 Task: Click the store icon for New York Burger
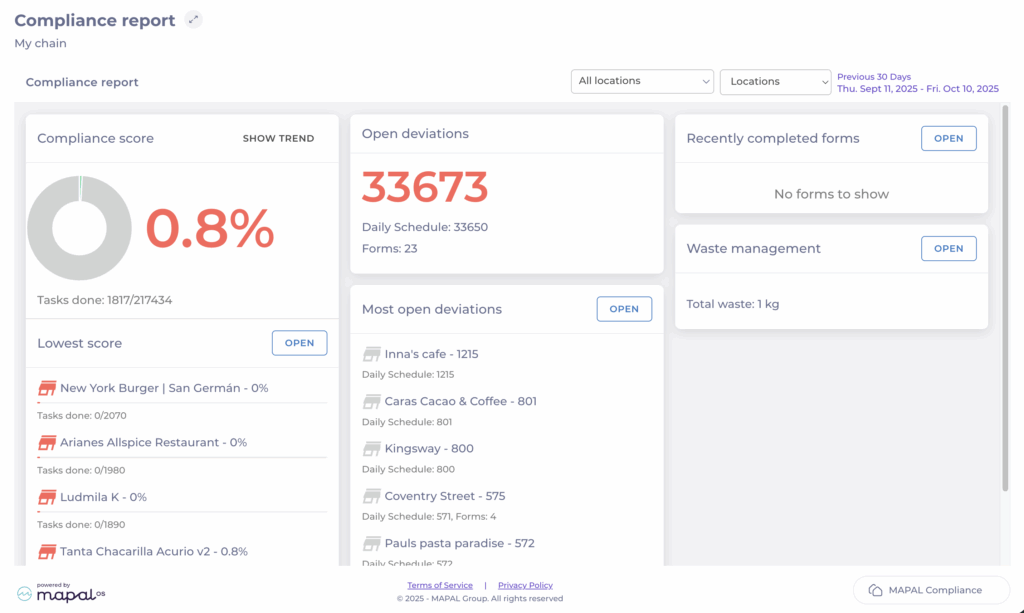[x=47, y=388]
